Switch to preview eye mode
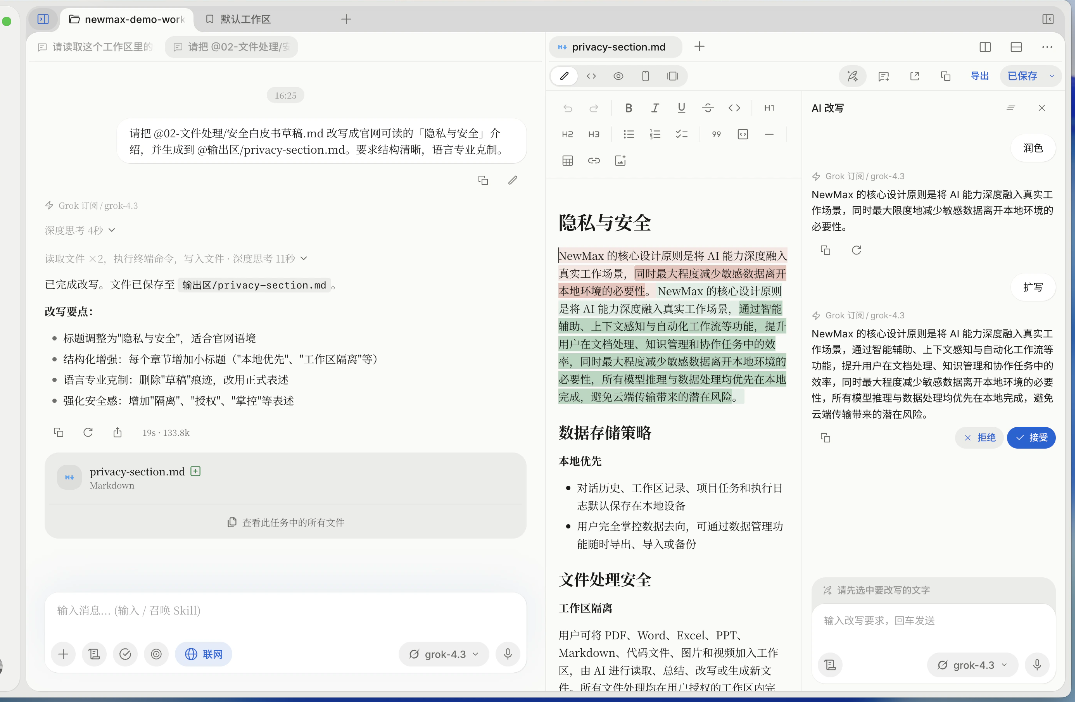 click(618, 76)
